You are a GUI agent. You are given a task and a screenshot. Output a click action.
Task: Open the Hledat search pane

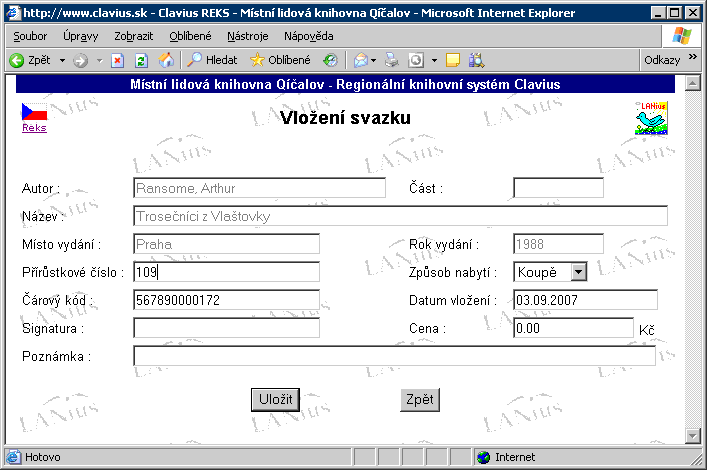[x=212, y=60]
